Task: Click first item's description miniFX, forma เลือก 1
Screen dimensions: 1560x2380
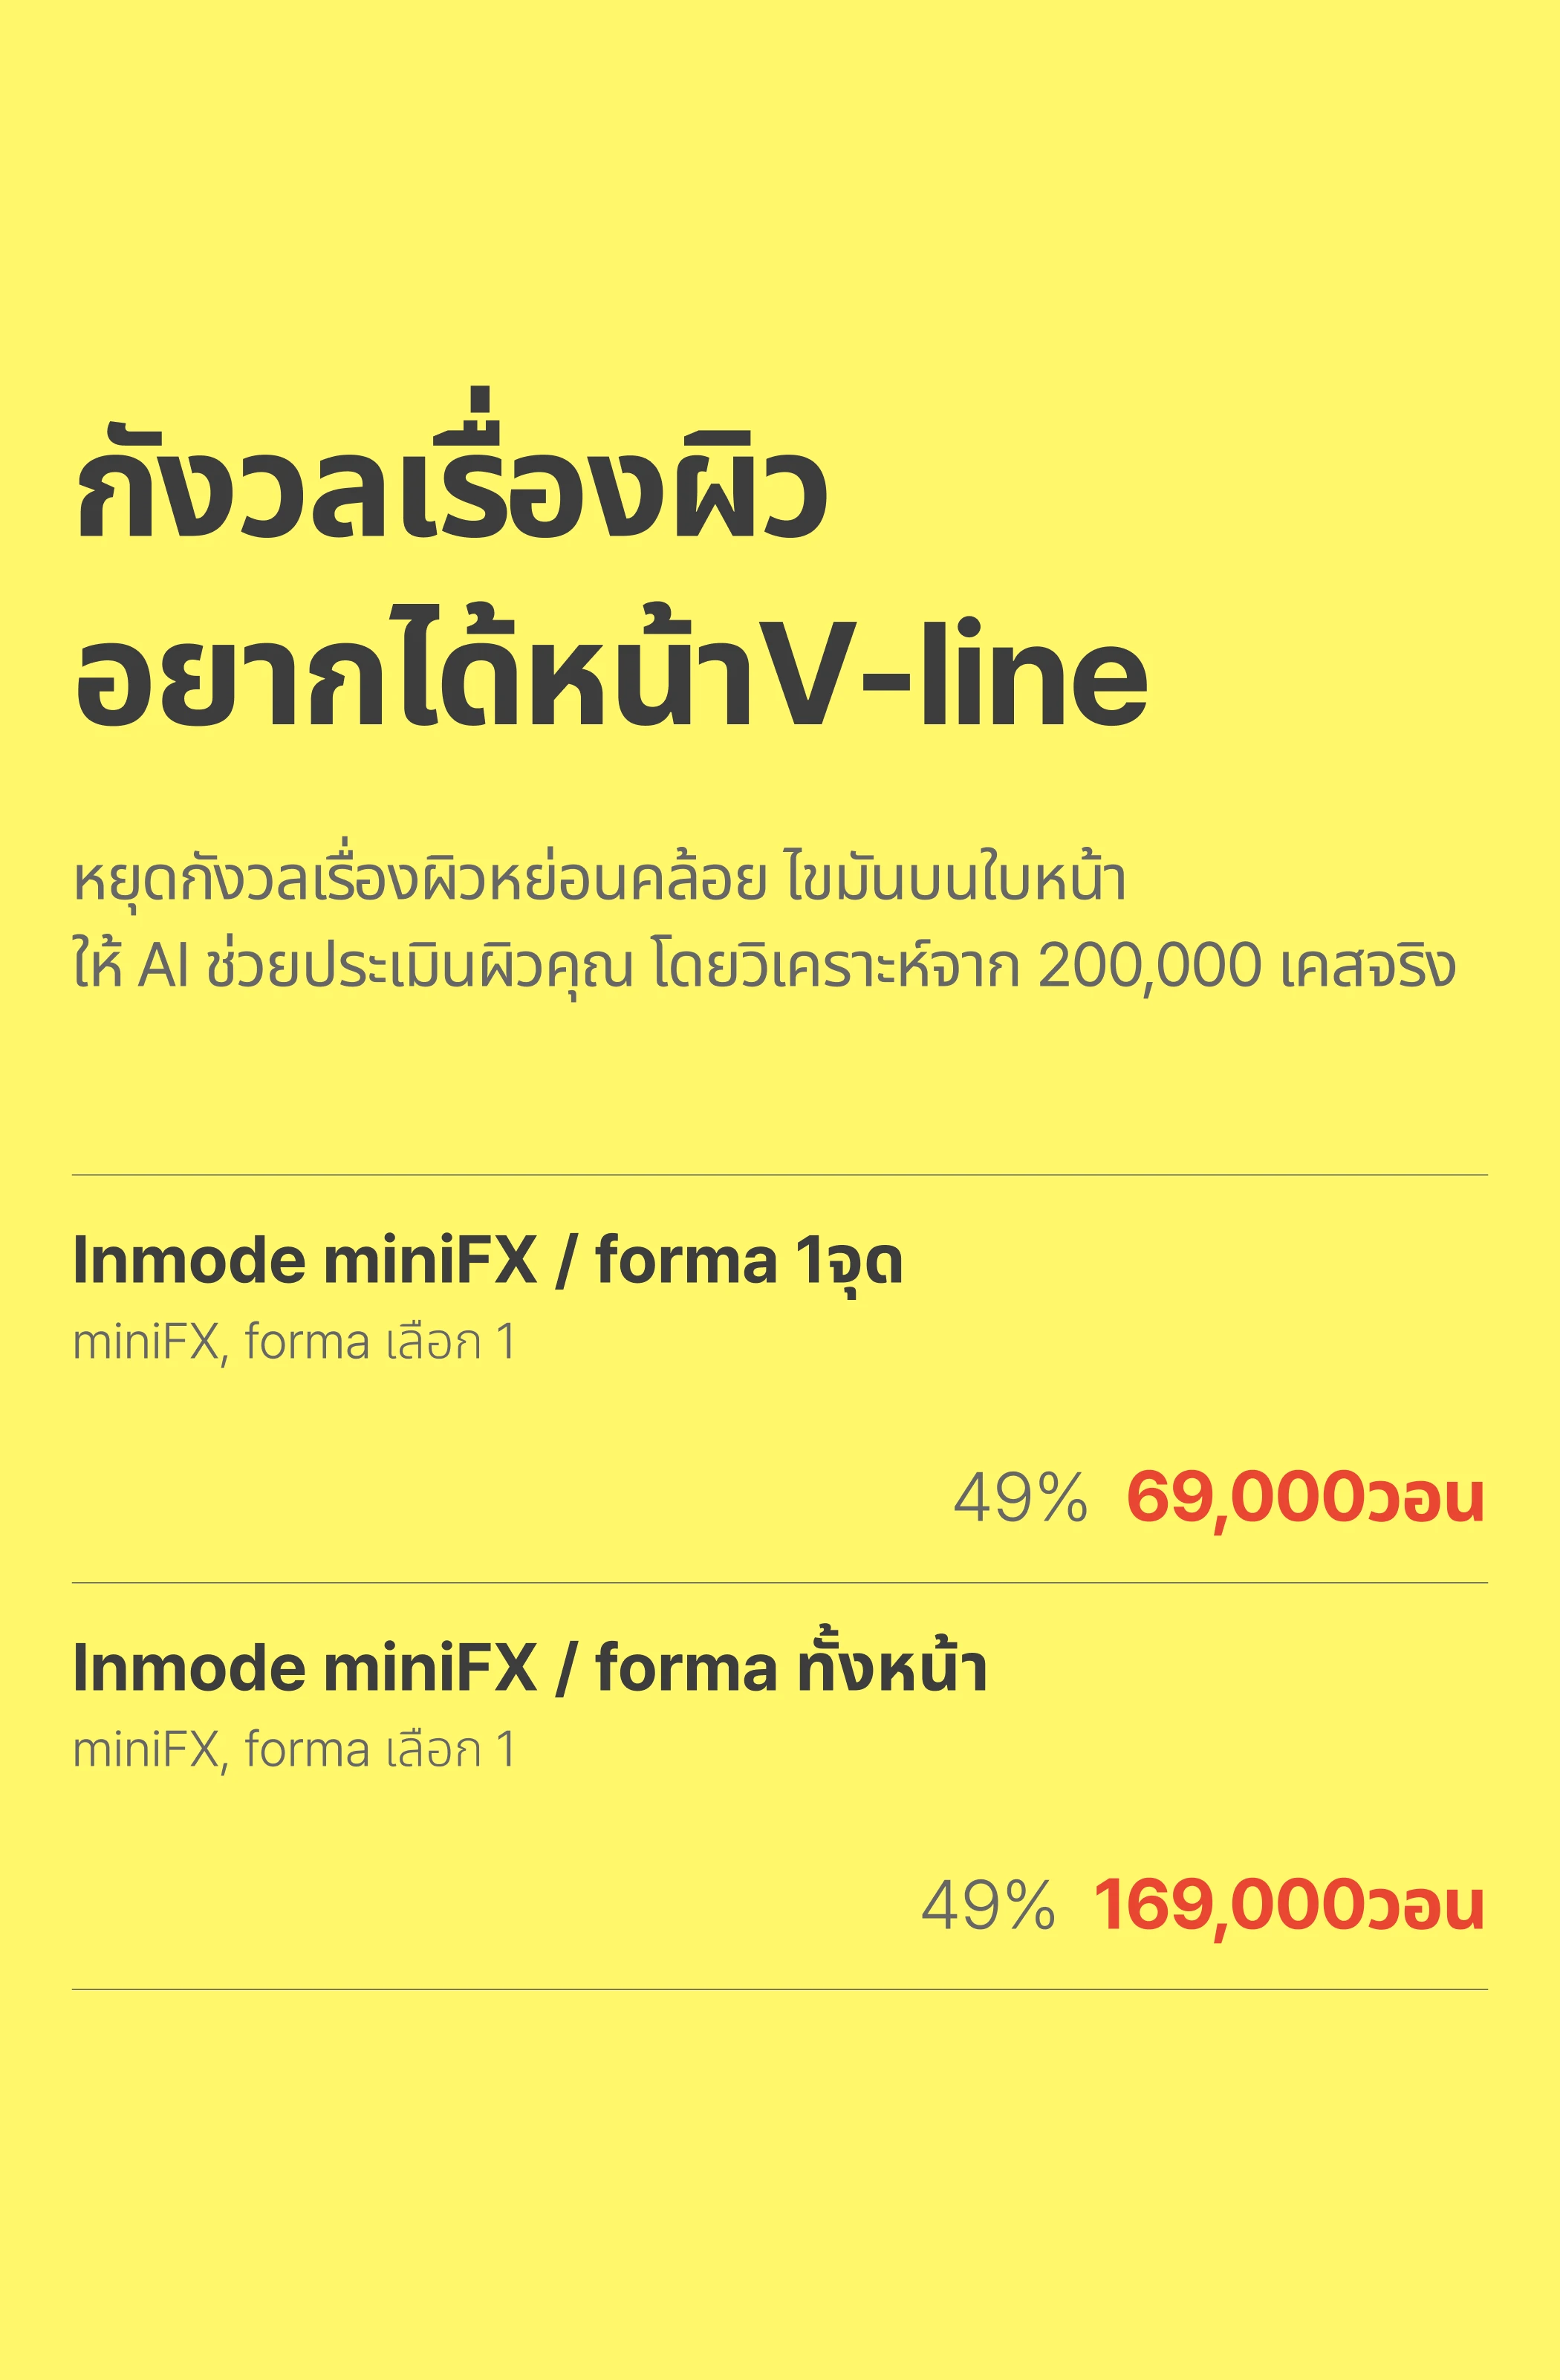Action: (295, 1341)
